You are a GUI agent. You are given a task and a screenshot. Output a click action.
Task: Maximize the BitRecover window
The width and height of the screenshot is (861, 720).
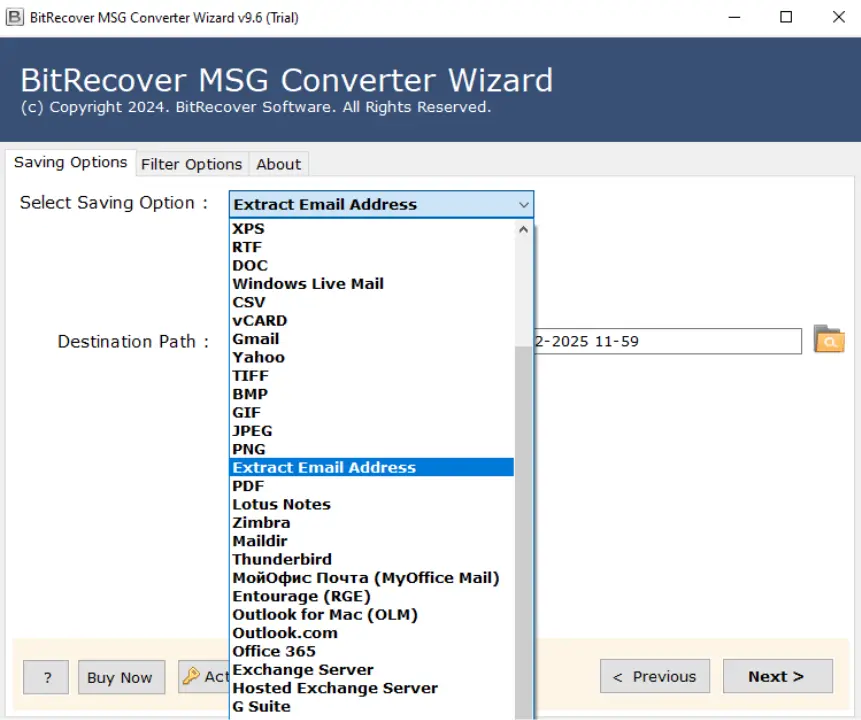point(786,17)
